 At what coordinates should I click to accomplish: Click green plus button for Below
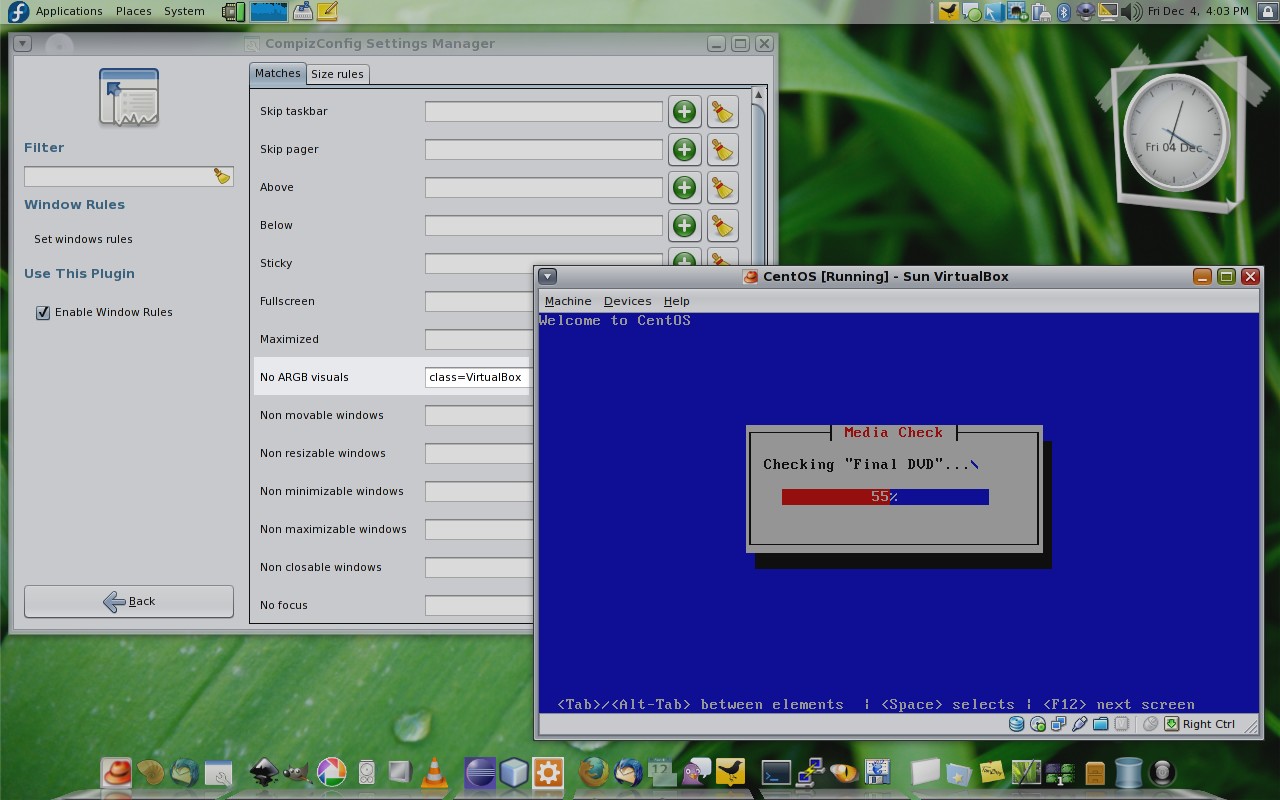pyautogui.click(x=684, y=225)
